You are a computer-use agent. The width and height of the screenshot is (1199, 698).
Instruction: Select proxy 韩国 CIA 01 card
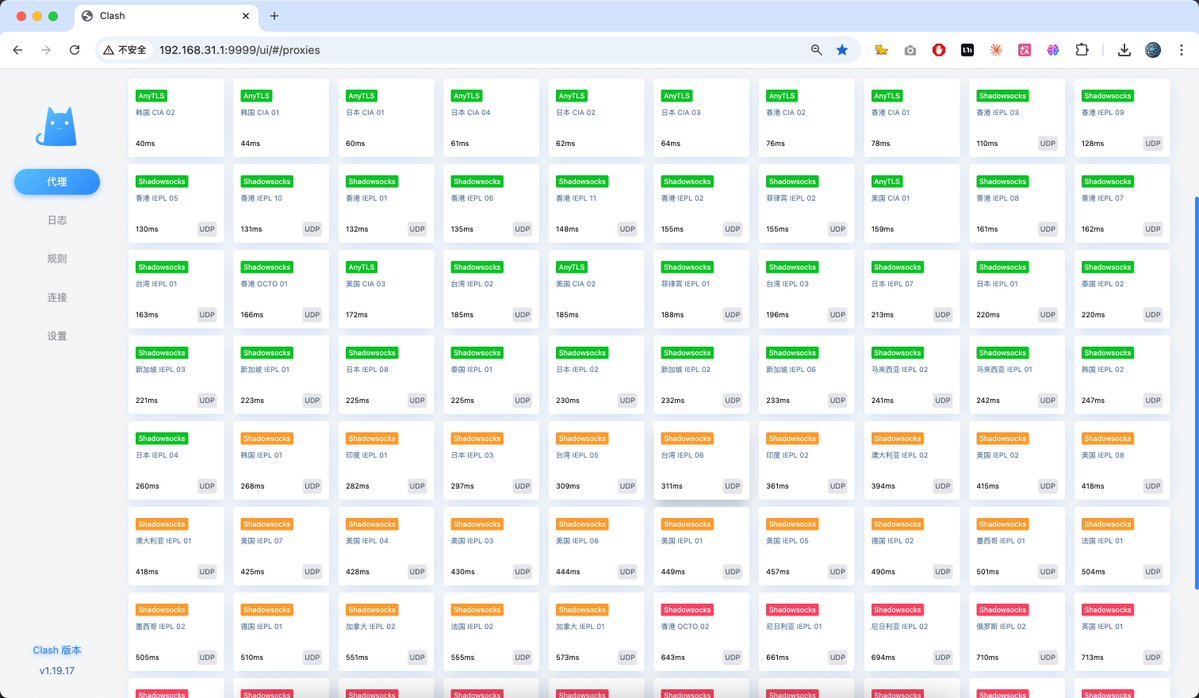click(x=281, y=118)
